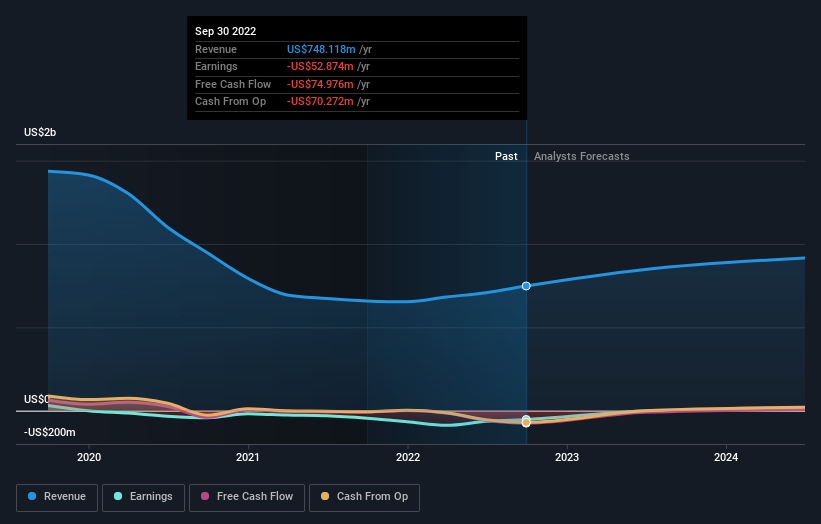
Task: Click the orange Cash From Op data point
Action: [526, 422]
